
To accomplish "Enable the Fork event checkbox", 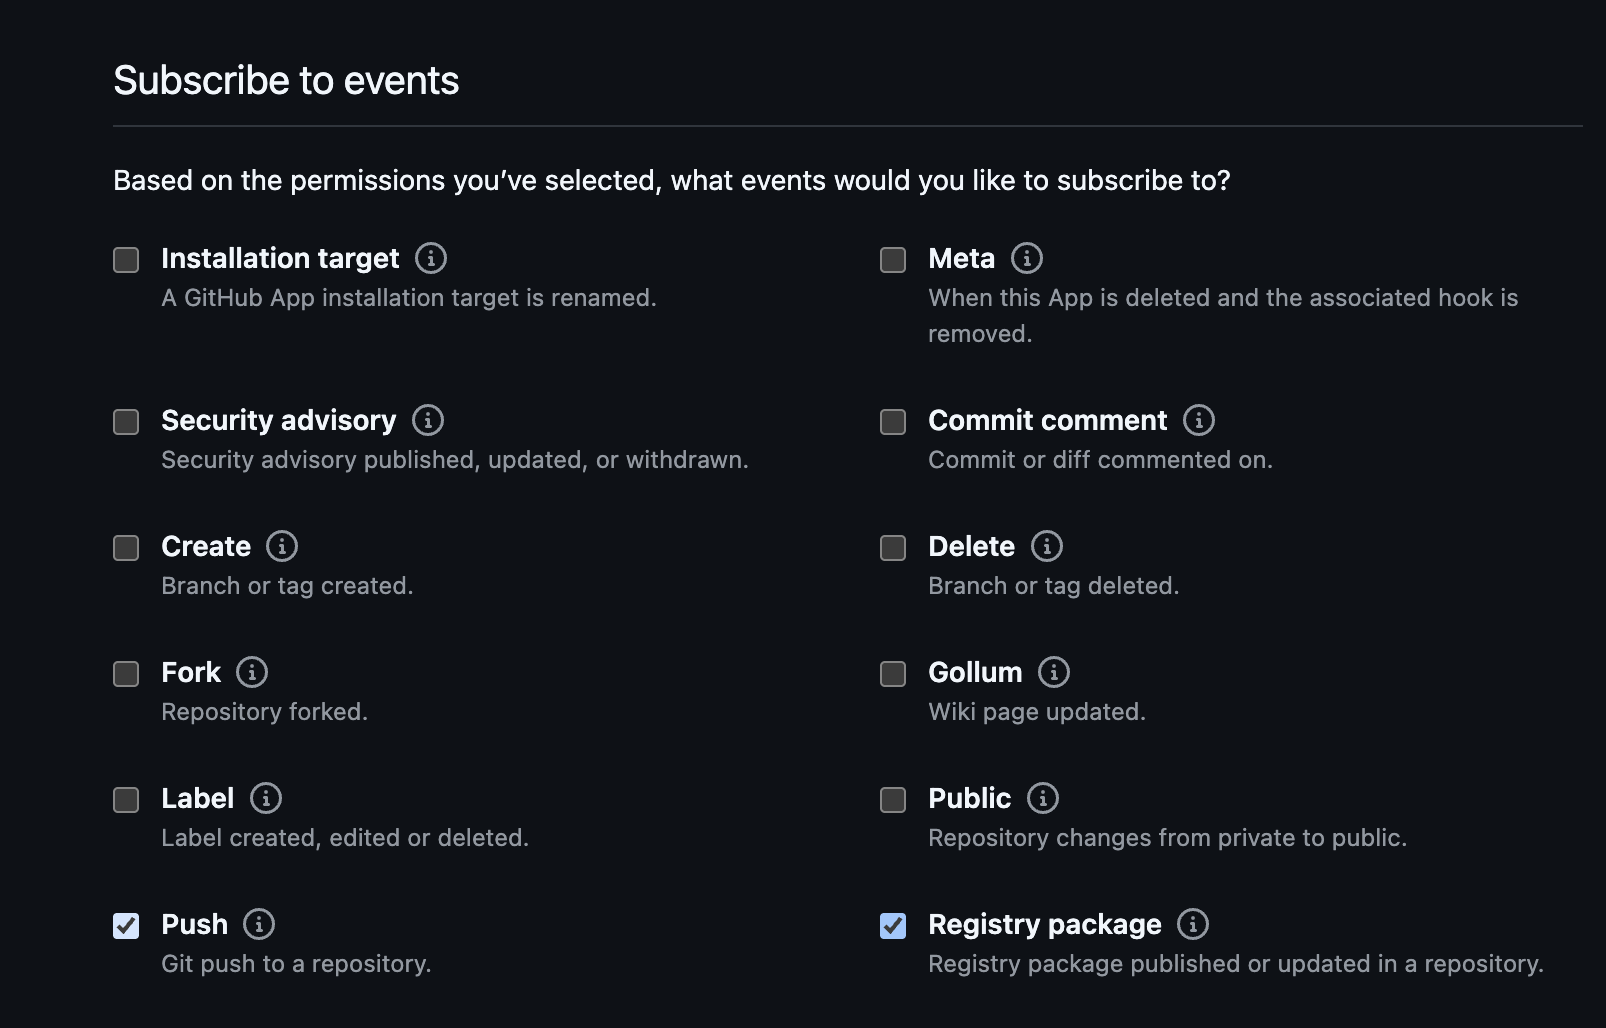I will coord(126,674).
